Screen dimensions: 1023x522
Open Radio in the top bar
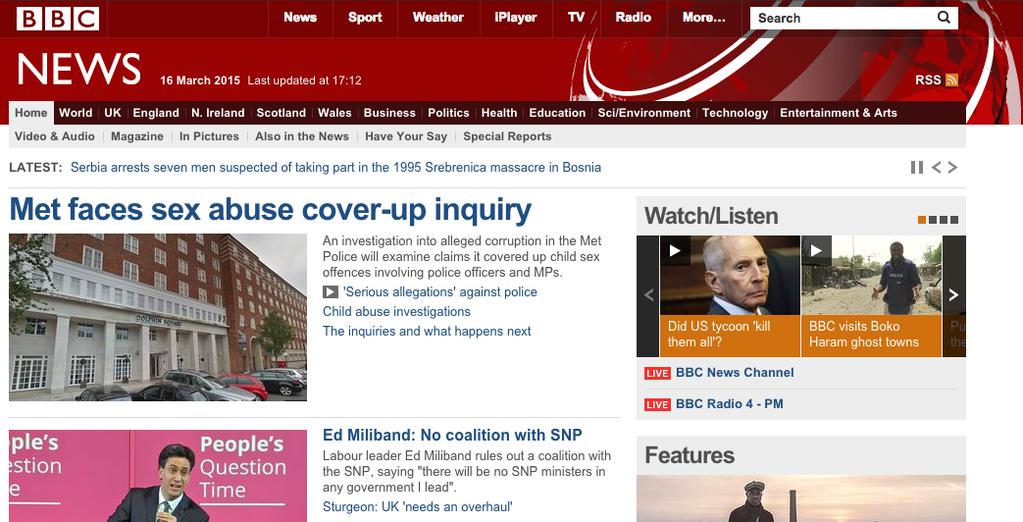point(633,18)
